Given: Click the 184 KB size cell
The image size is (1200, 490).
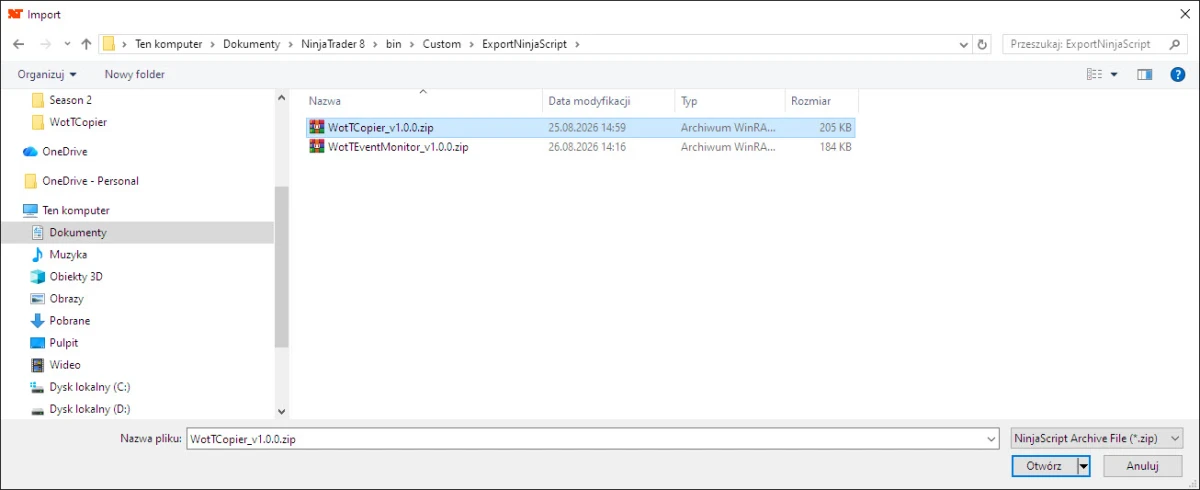Looking at the screenshot, I should click(835, 146).
